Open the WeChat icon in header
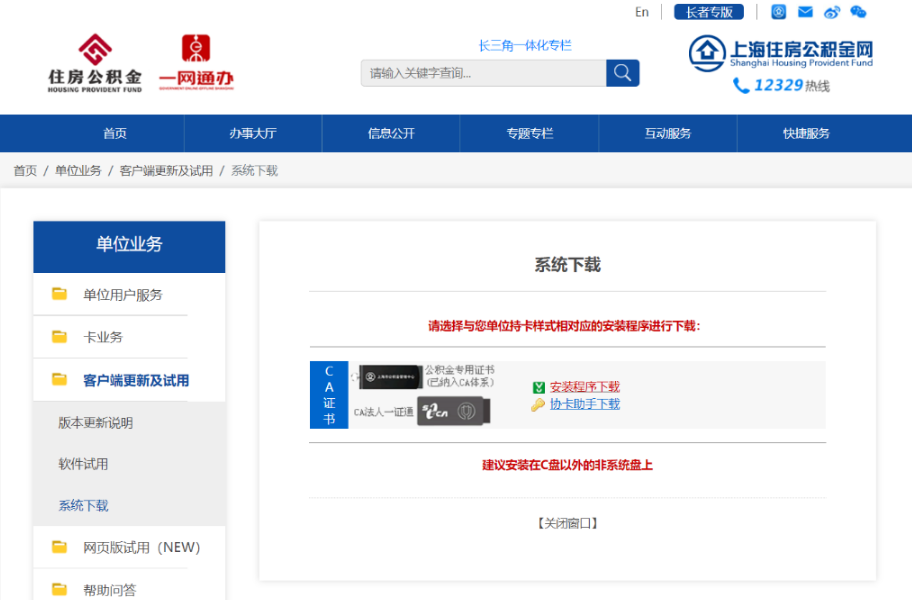 point(858,12)
